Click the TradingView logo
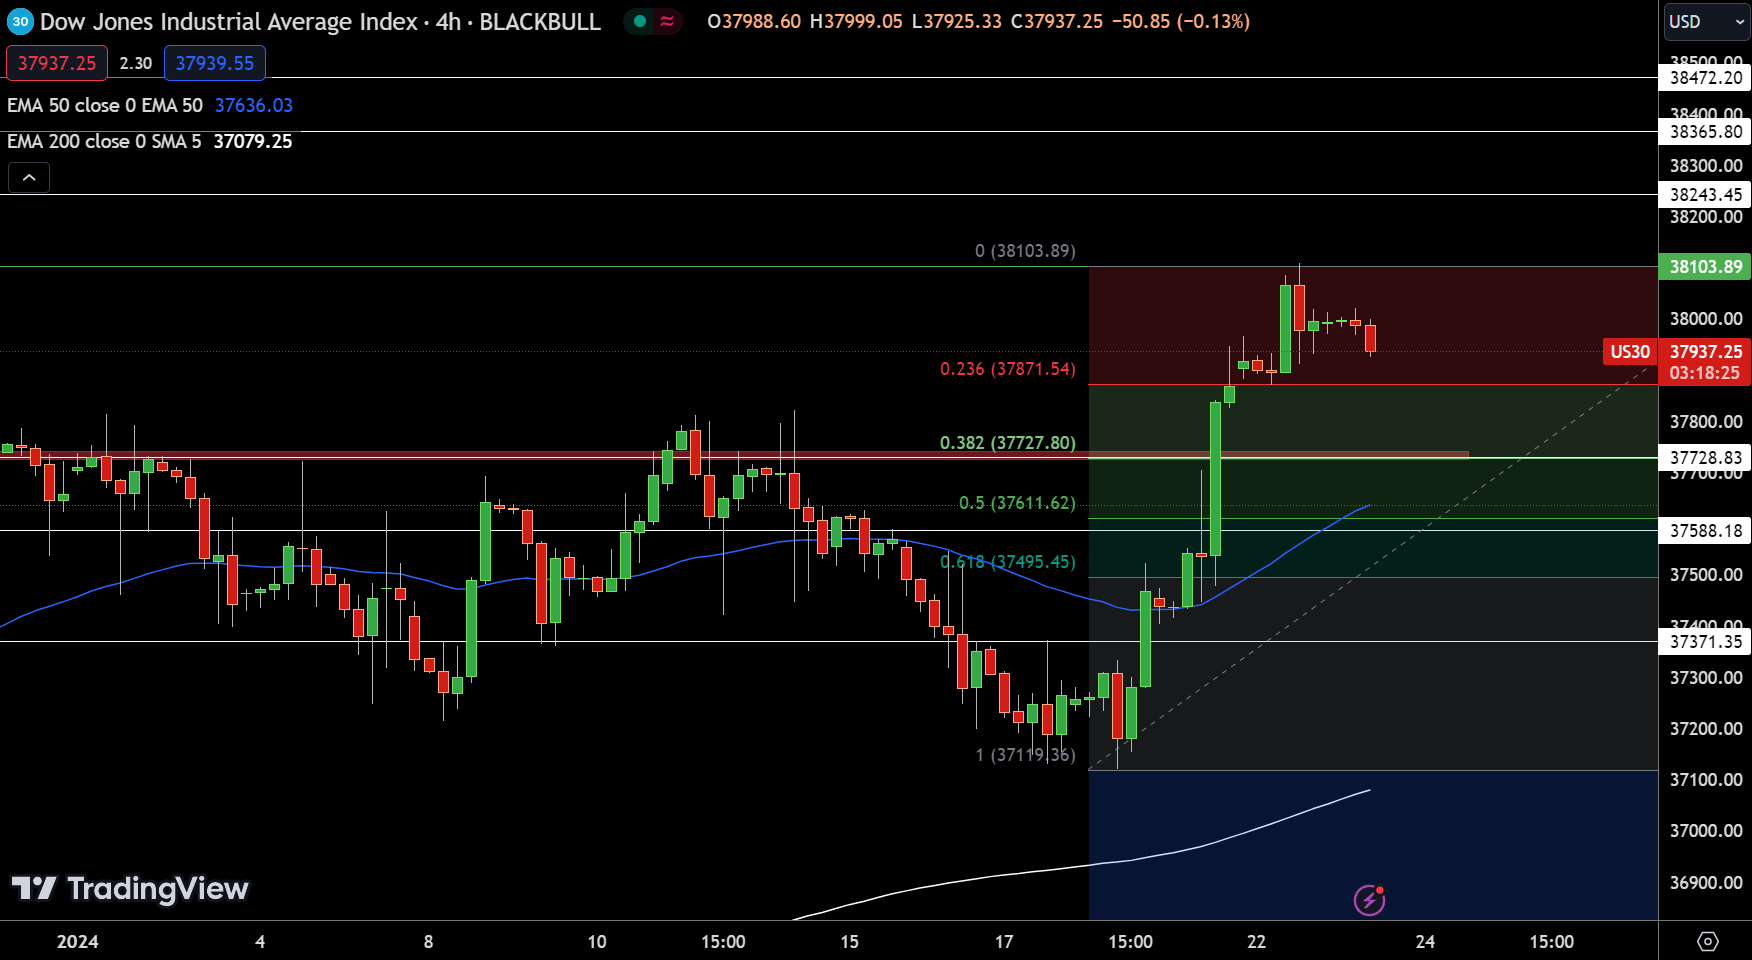 pos(130,888)
